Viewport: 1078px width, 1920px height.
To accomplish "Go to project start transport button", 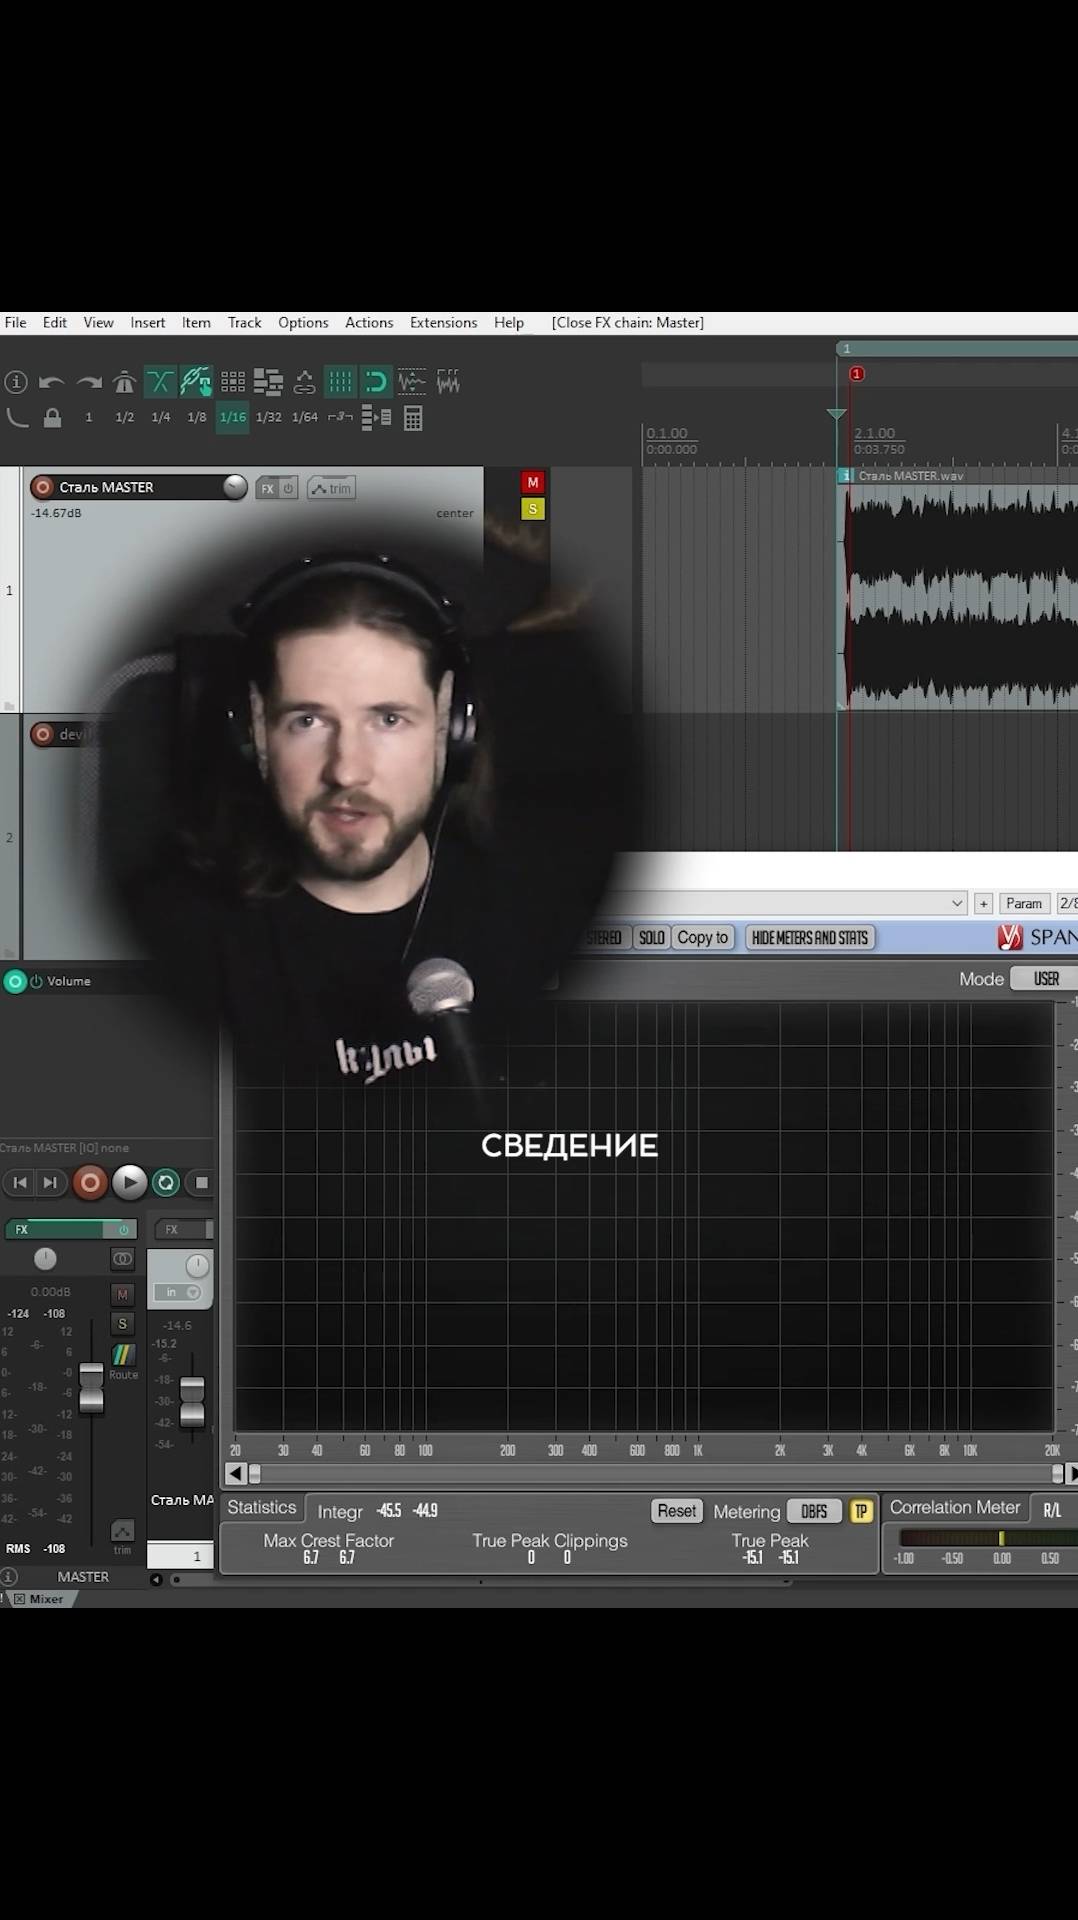I will coord(20,1182).
